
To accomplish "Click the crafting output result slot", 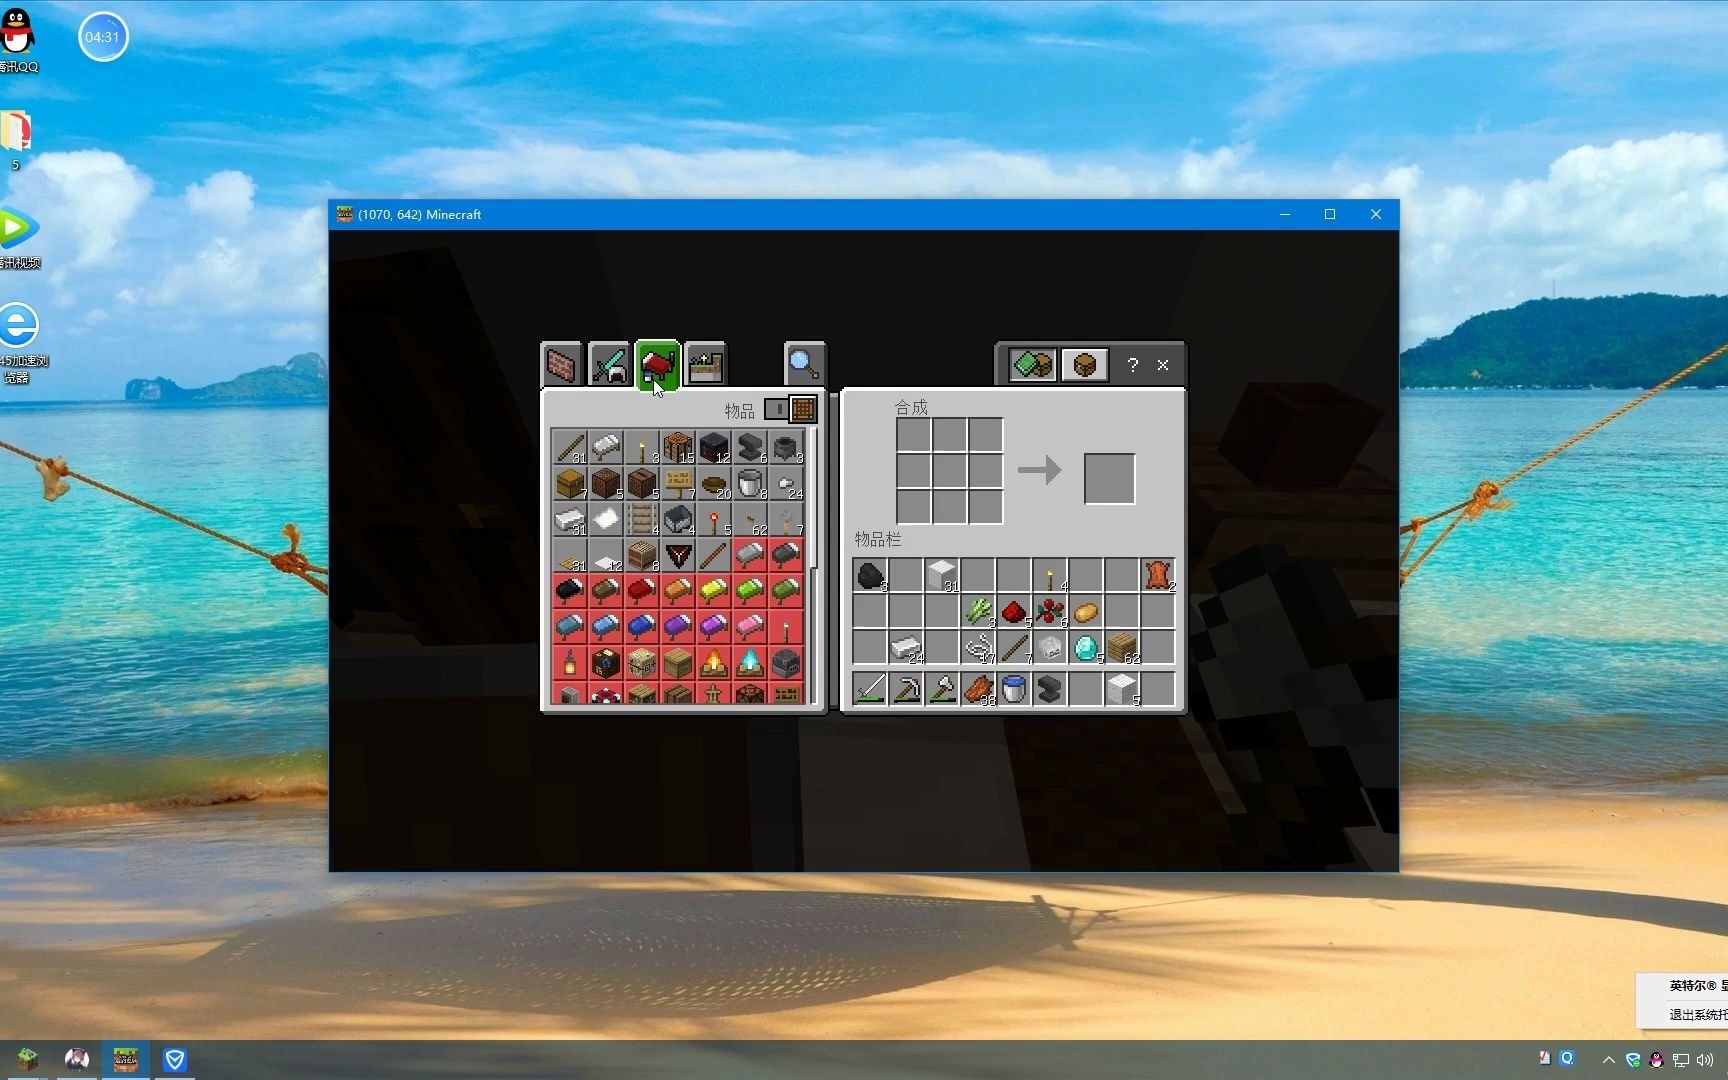I will click(x=1109, y=478).
